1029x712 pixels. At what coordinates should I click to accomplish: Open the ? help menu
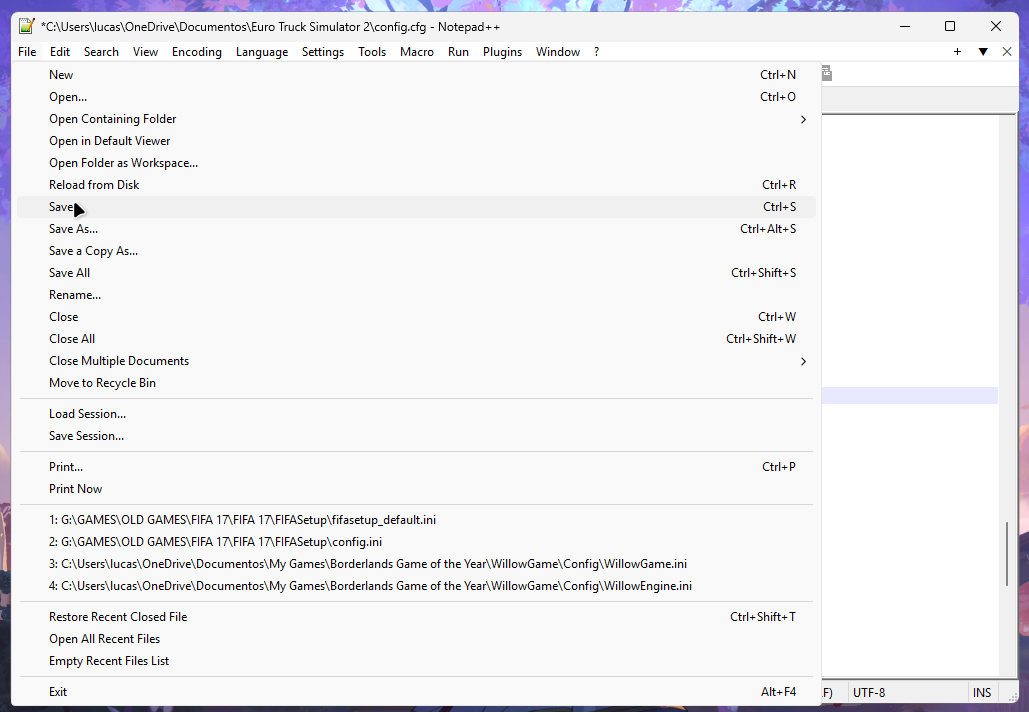click(x=597, y=52)
